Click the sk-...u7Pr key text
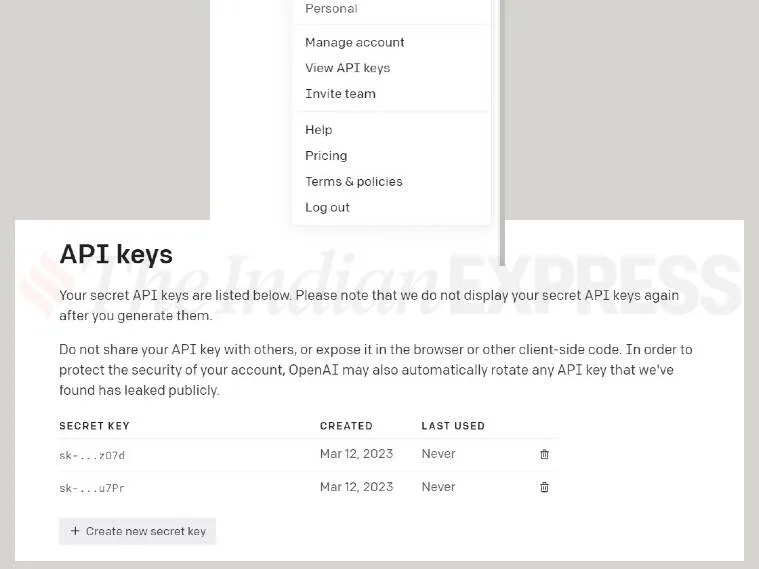This screenshot has width=759, height=569. [x=92, y=488]
